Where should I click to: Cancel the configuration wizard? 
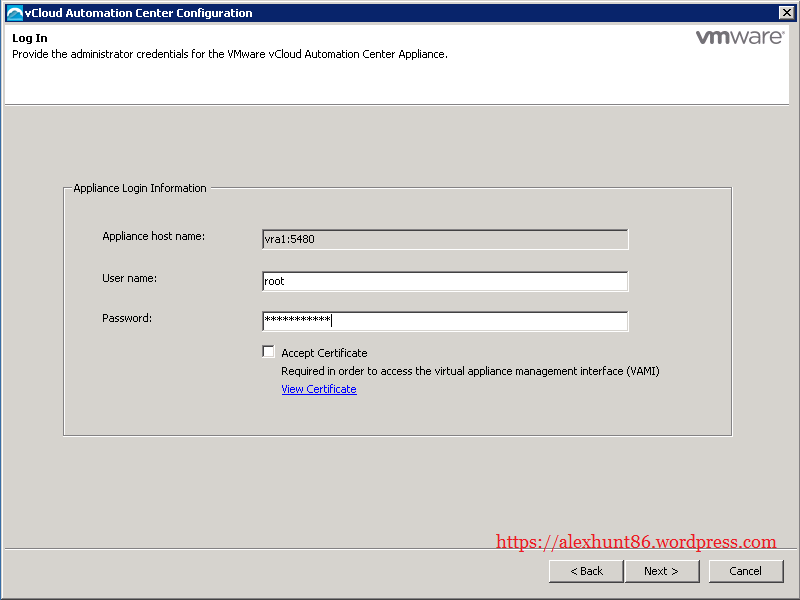[745, 571]
